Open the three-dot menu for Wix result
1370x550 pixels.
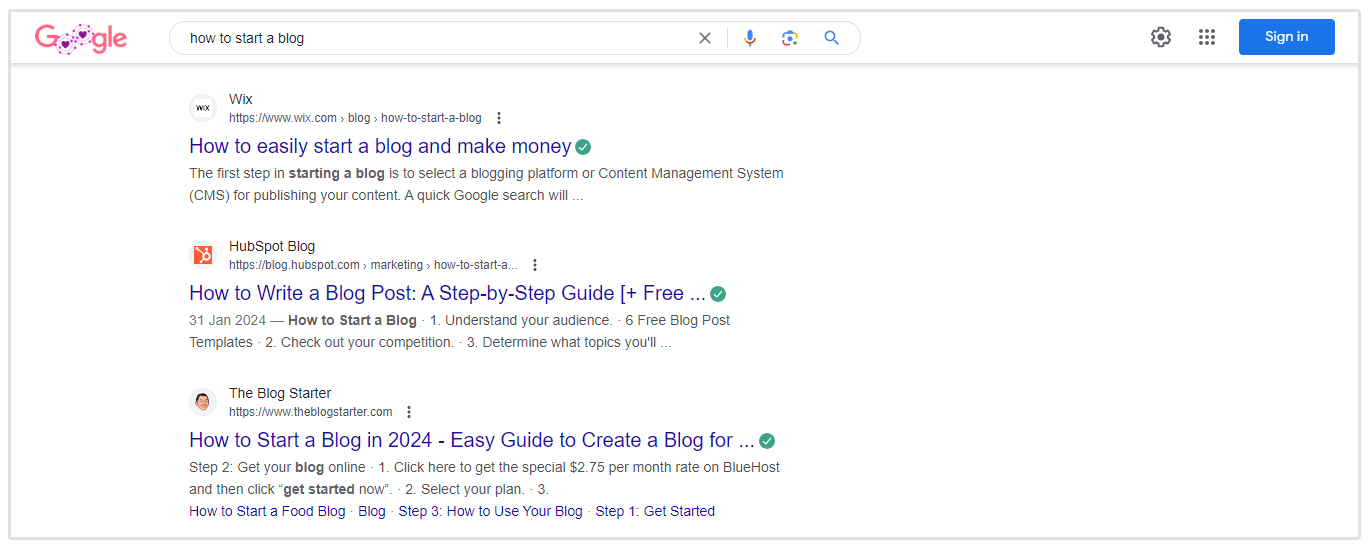click(x=499, y=118)
